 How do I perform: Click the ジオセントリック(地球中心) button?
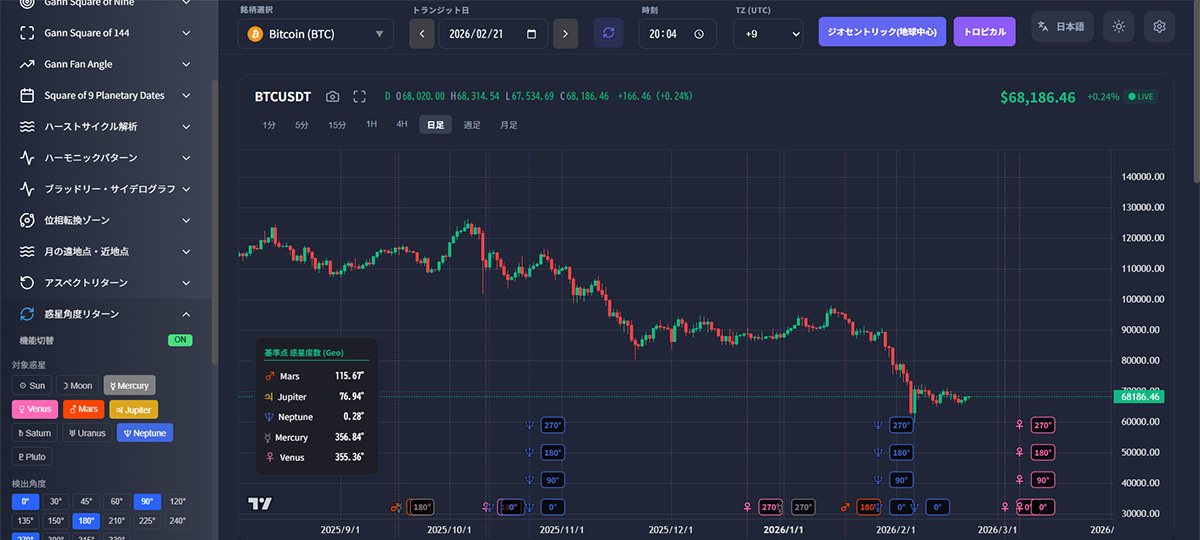(x=882, y=31)
